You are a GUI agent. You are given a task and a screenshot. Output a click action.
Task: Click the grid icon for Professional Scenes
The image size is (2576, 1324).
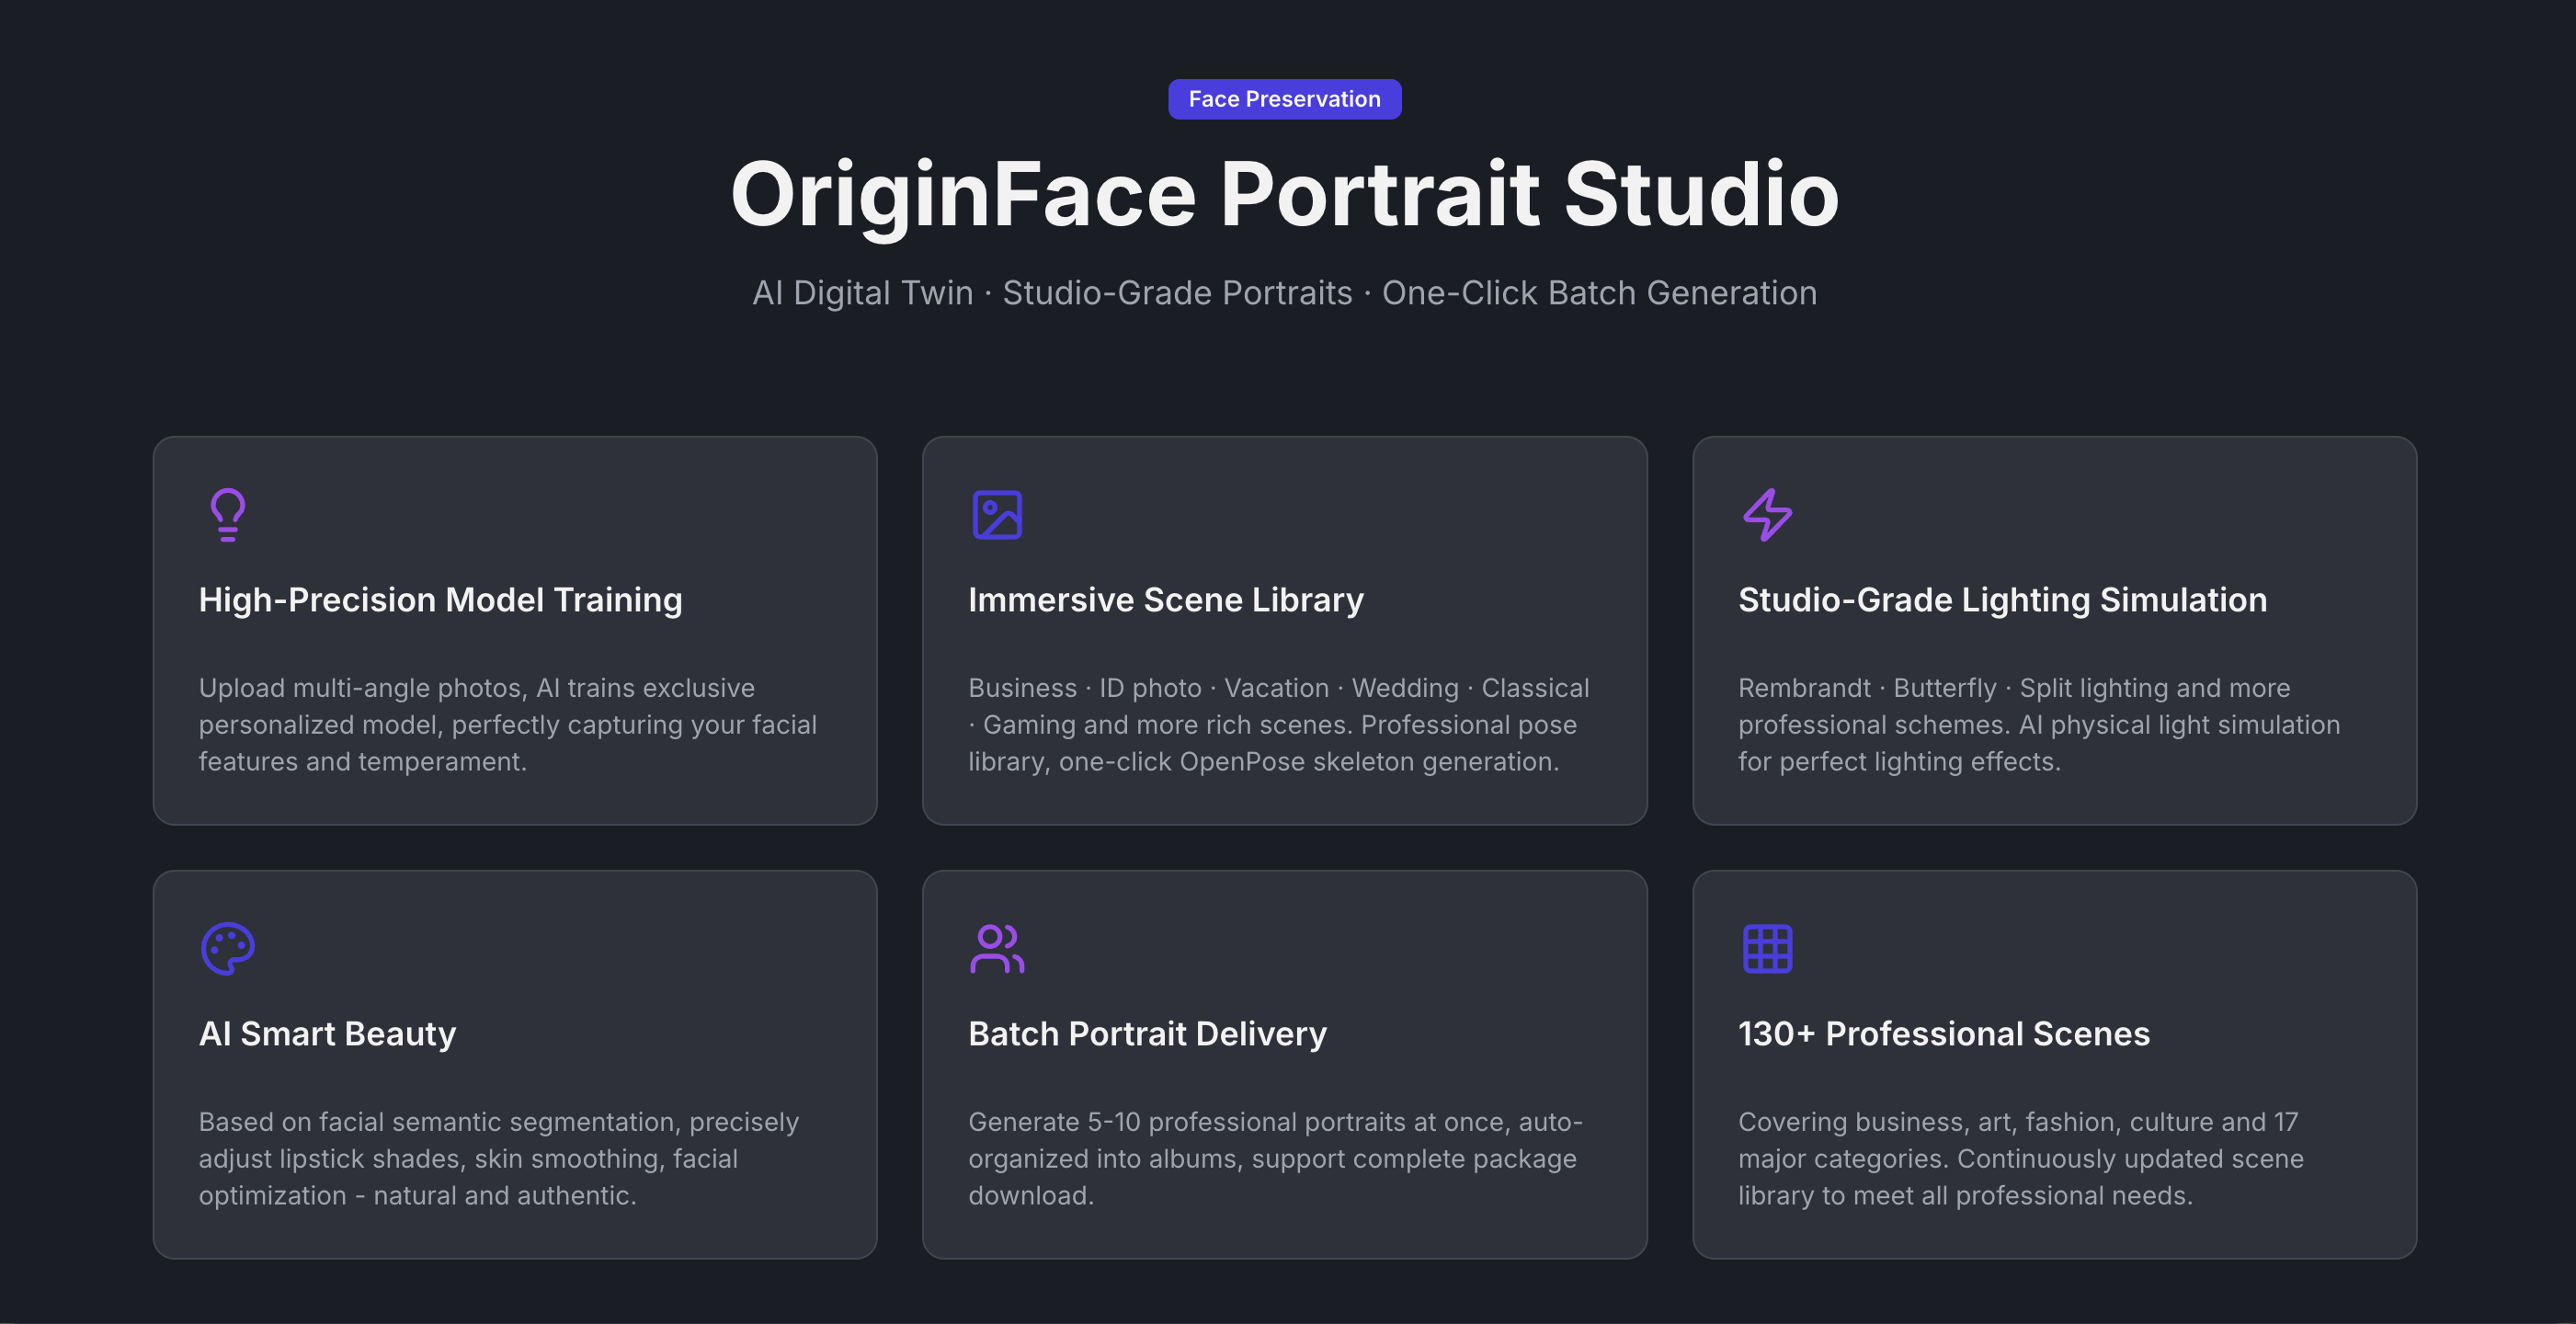tap(1767, 948)
